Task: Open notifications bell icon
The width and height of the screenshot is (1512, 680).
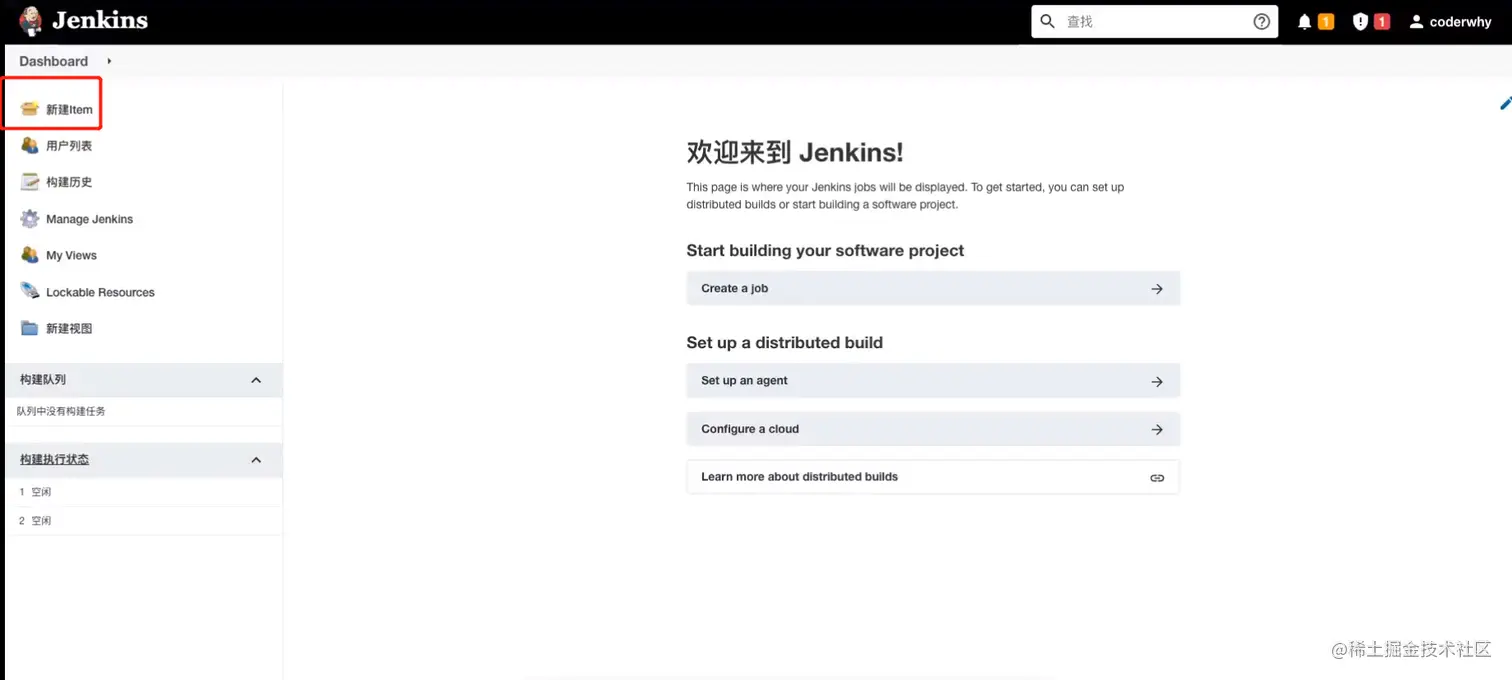Action: pyautogui.click(x=1304, y=21)
